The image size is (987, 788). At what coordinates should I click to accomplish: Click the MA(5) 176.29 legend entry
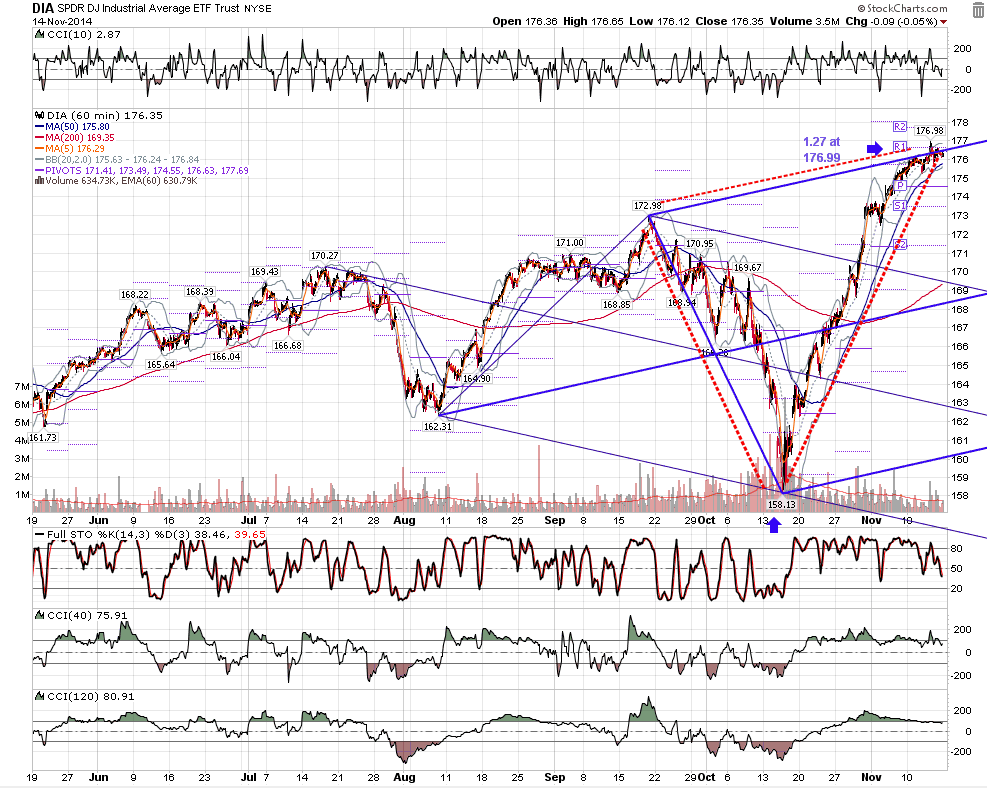pos(70,149)
